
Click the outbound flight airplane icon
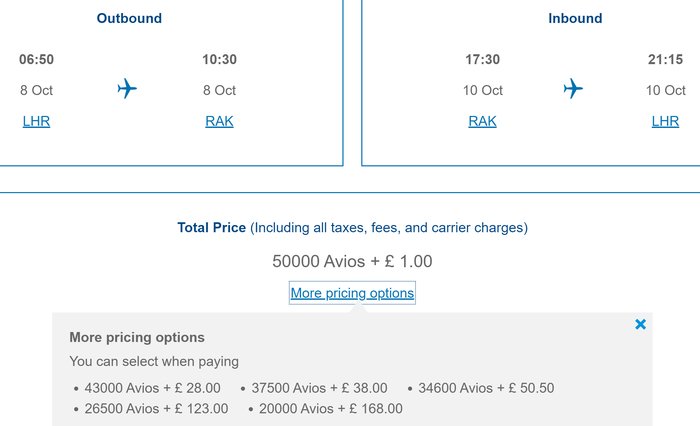tap(127, 88)
